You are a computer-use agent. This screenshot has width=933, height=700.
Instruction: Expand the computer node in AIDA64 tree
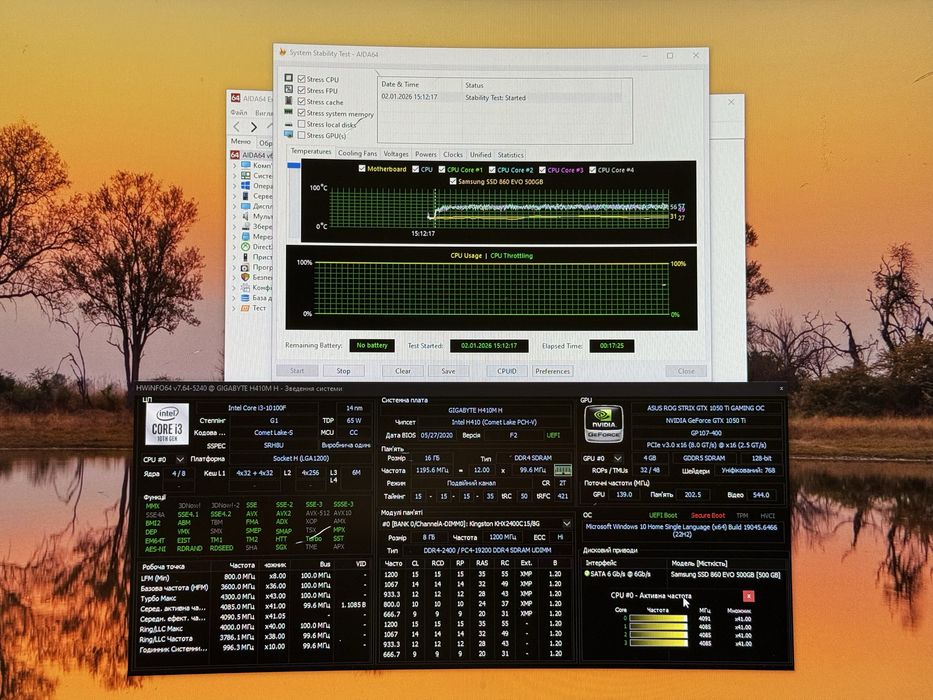234,165
